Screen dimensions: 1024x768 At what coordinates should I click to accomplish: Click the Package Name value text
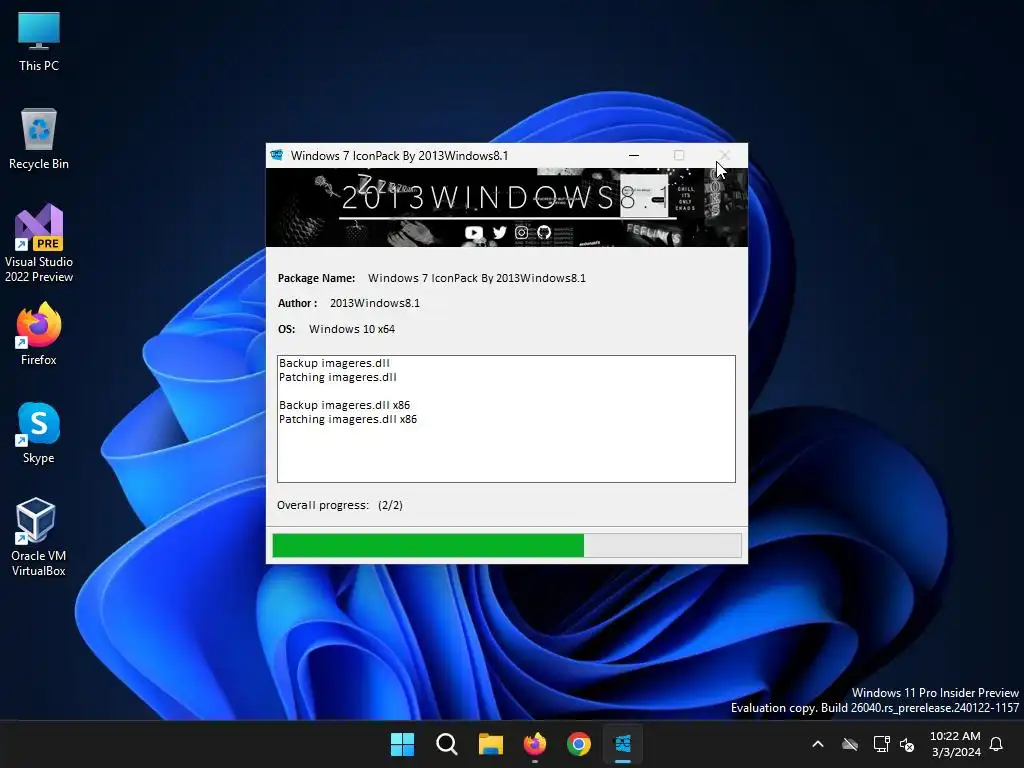click(477, 278)
